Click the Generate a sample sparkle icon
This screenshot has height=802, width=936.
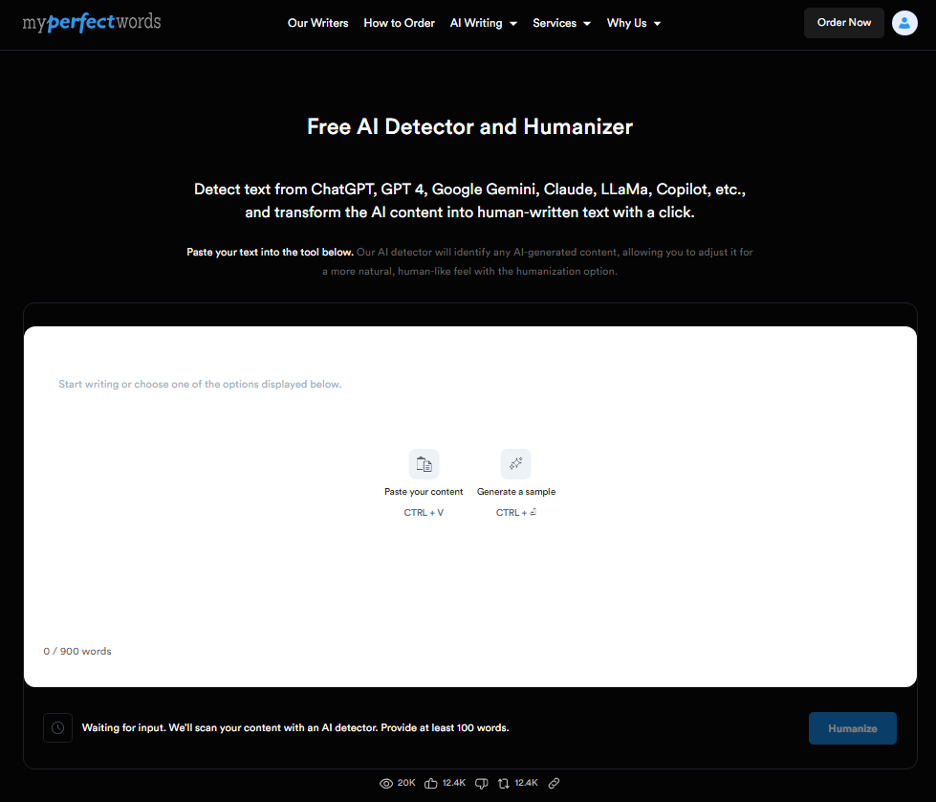pos(516,464)
